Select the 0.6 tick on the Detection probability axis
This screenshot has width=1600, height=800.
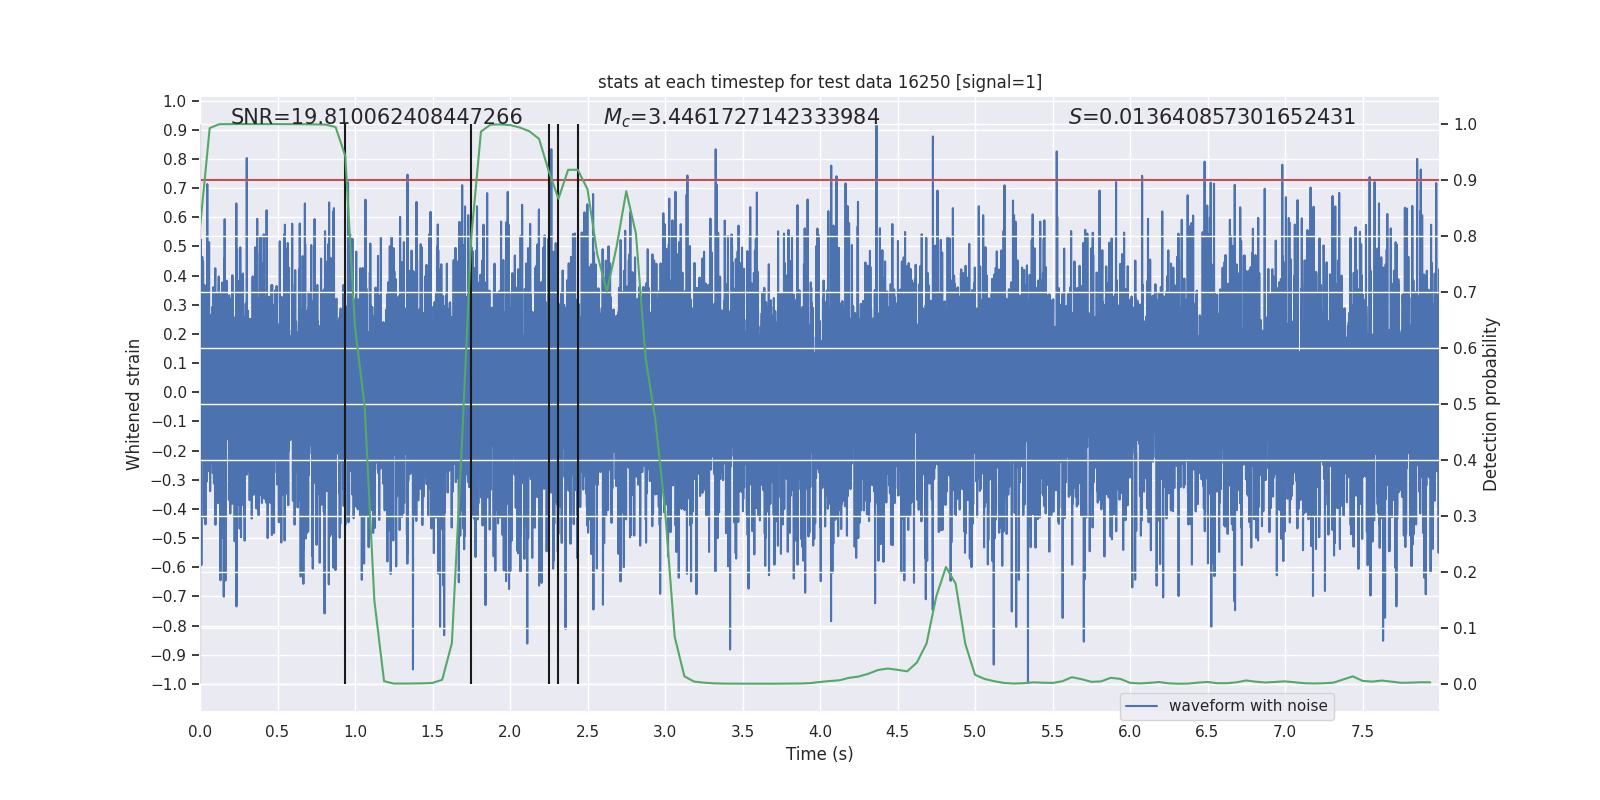tap(1465, 348)
